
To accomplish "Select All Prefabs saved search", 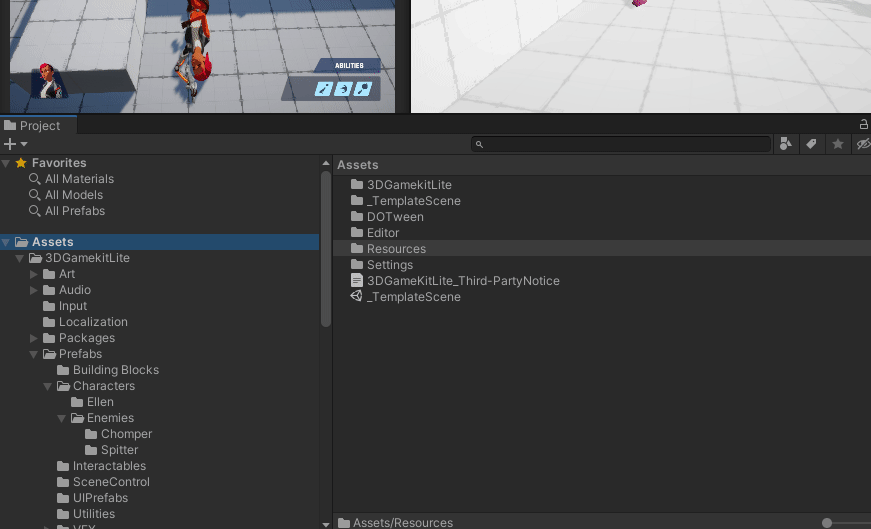I will [75, 211].
